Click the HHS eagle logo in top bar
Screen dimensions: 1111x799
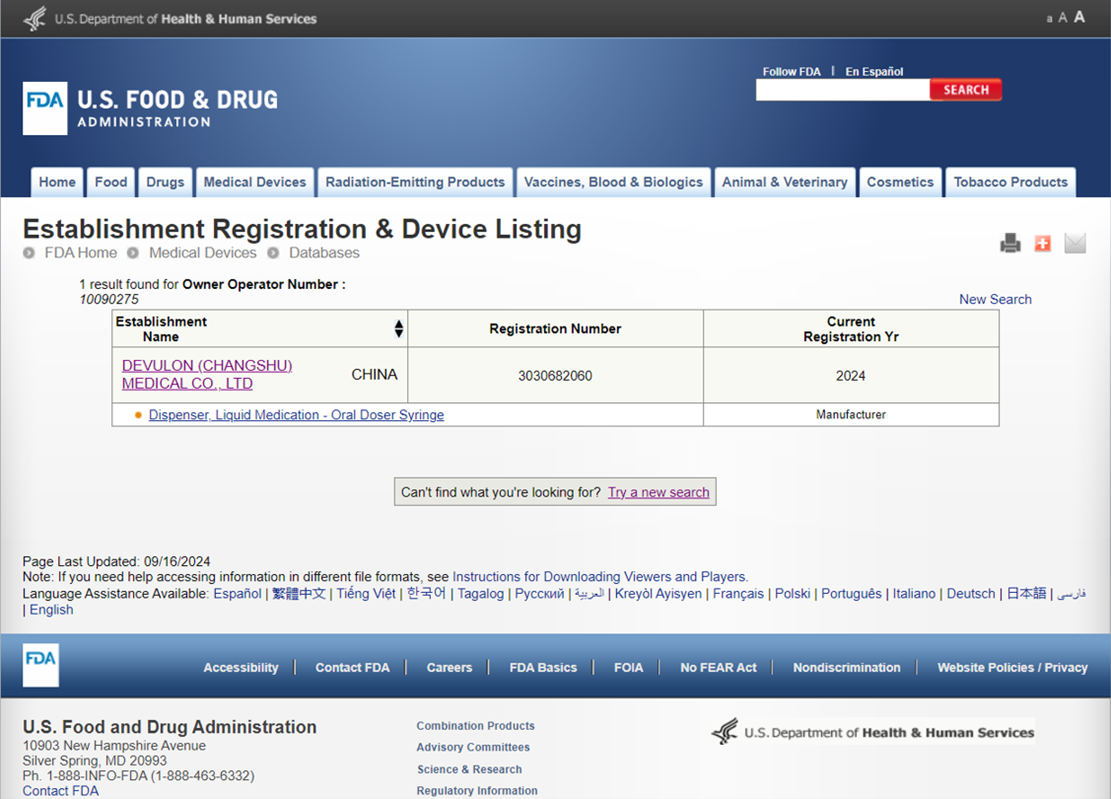click(35, 18)
